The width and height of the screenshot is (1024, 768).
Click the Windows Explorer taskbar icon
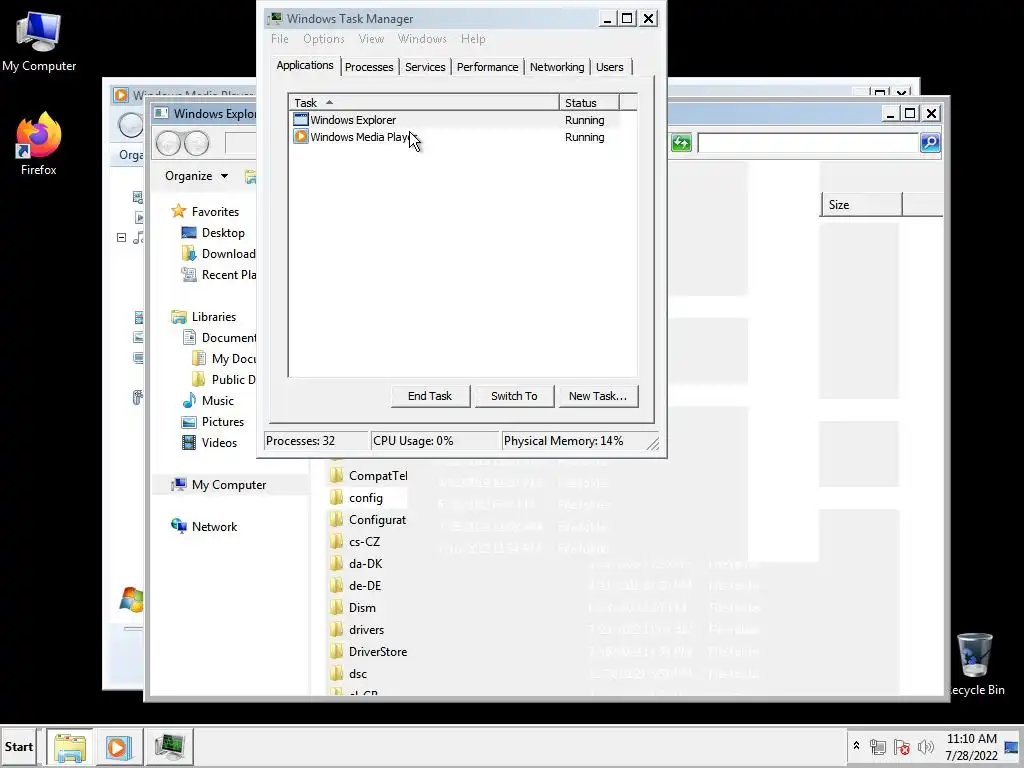70,746
